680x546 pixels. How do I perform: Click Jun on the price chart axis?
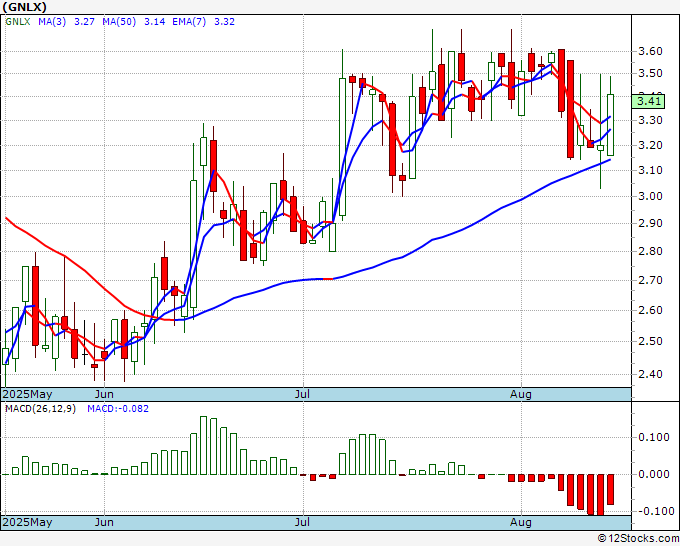click(x=104, y=394)
